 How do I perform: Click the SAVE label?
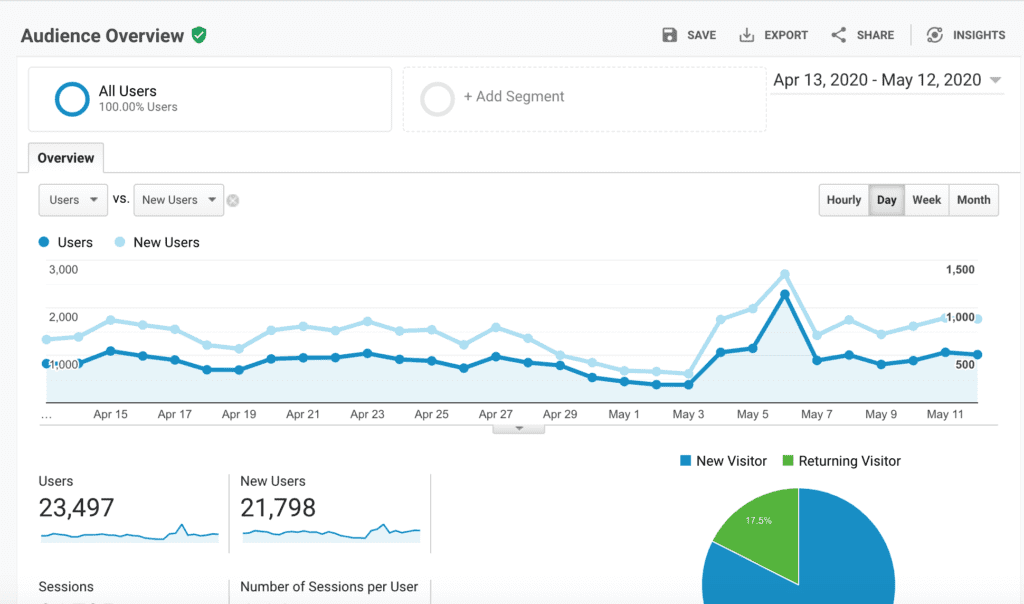click(701, 35)
